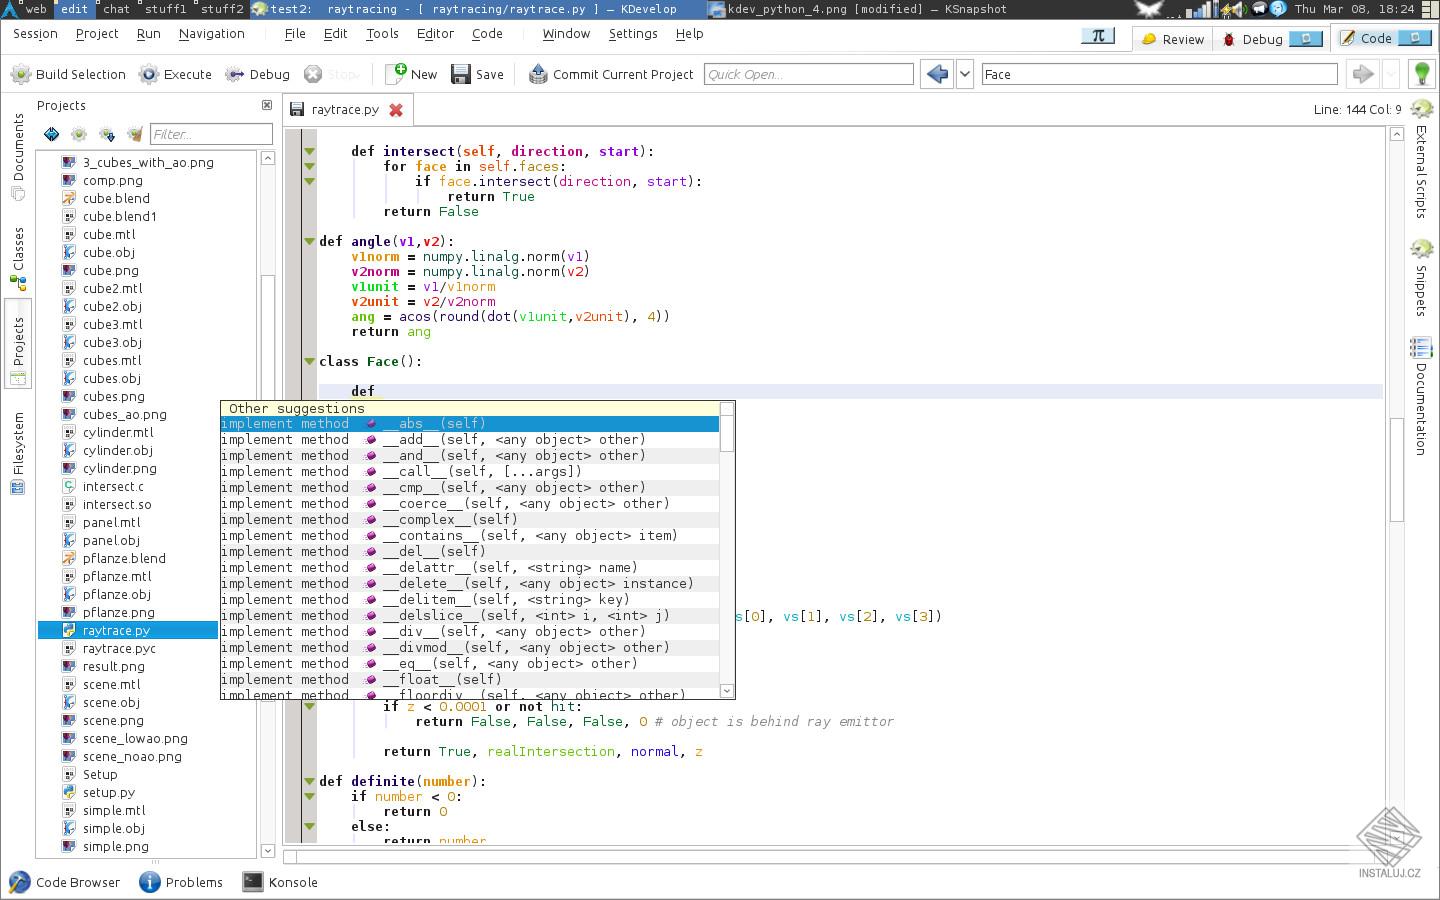Close the raytrace.py tab
Viewport: 1440px width, 900px height.
(396, 110)
